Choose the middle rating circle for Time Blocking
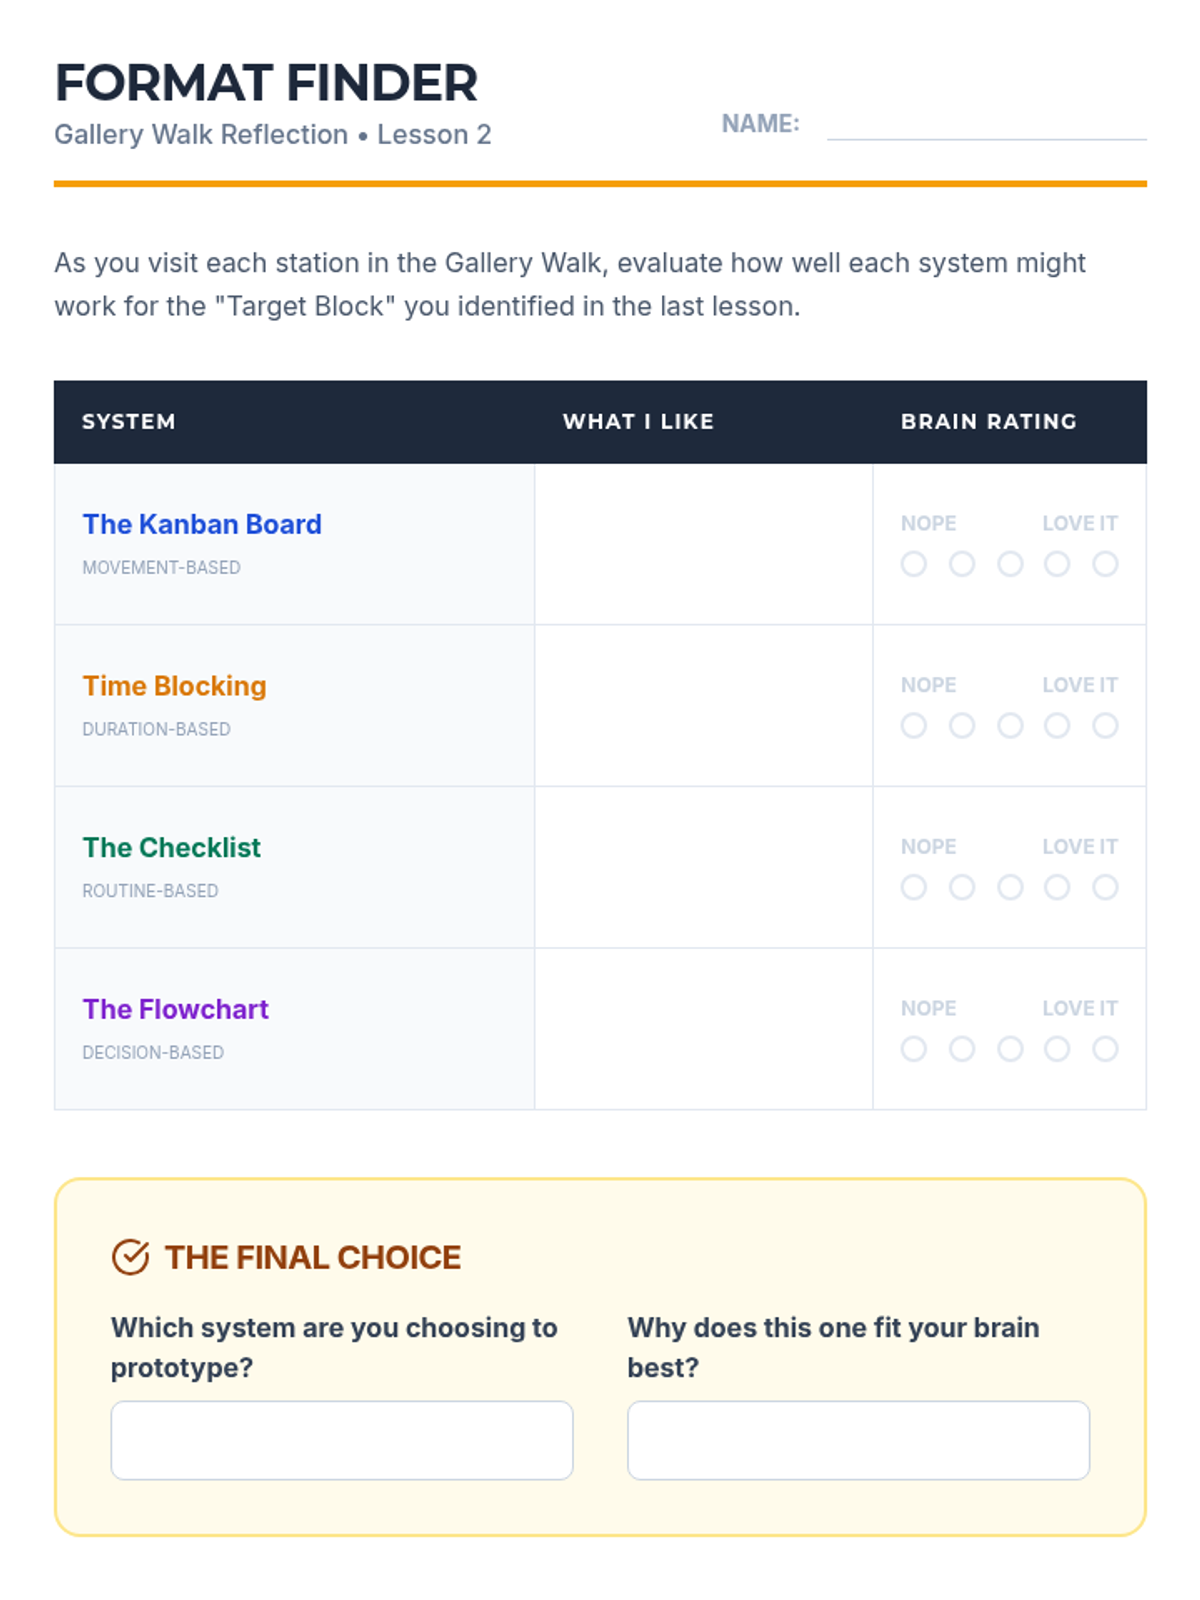The image size is (1200, 1600). click(x=1010, y=726)
